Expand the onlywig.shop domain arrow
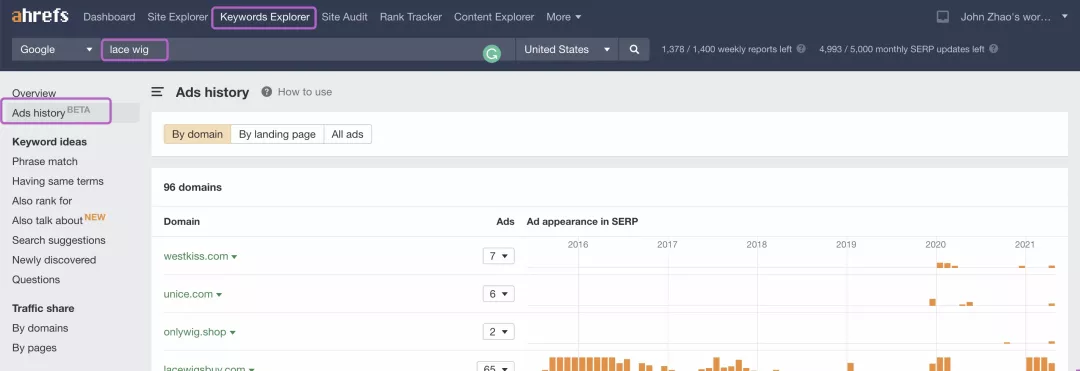This screenshot has height=371, width=1080. click(233, 332)
